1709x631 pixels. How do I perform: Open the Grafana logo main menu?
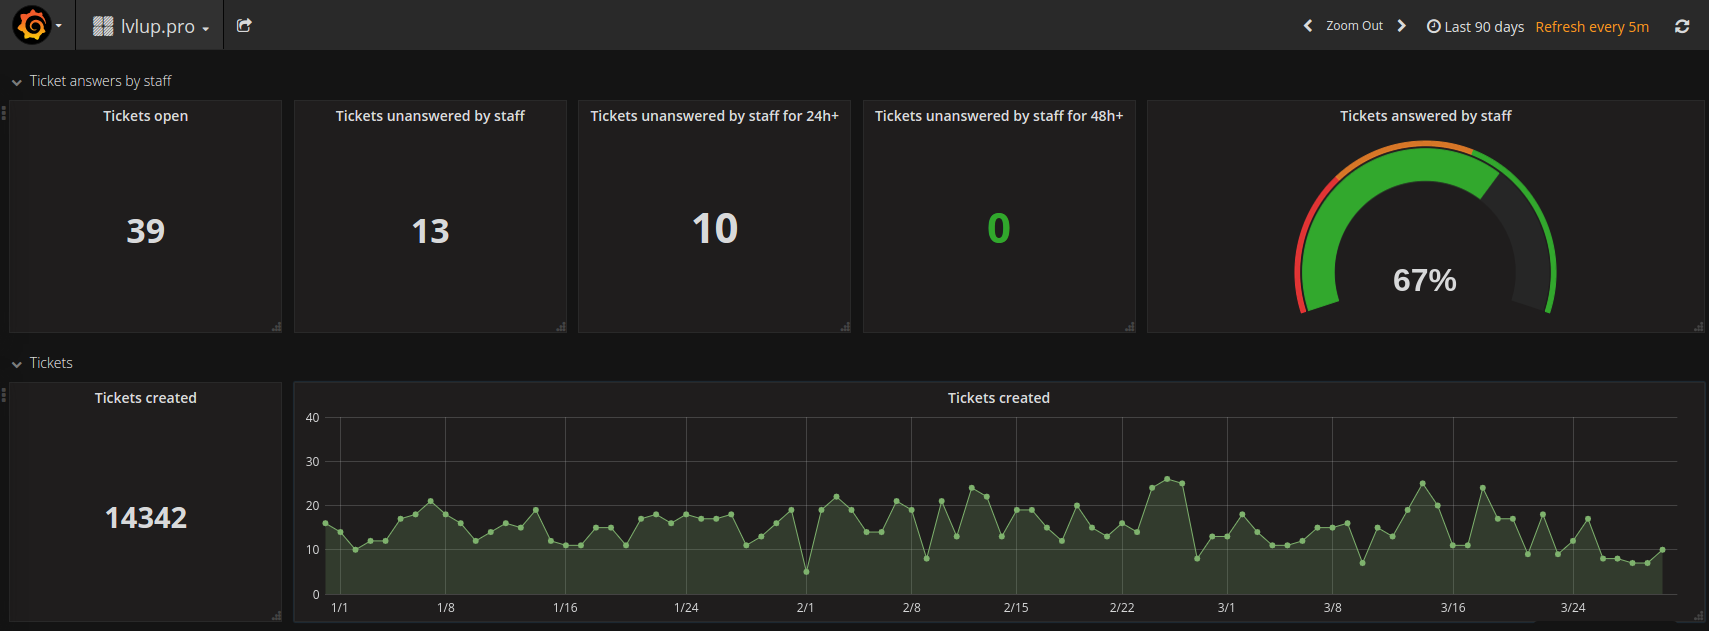[x=33, y=25]
